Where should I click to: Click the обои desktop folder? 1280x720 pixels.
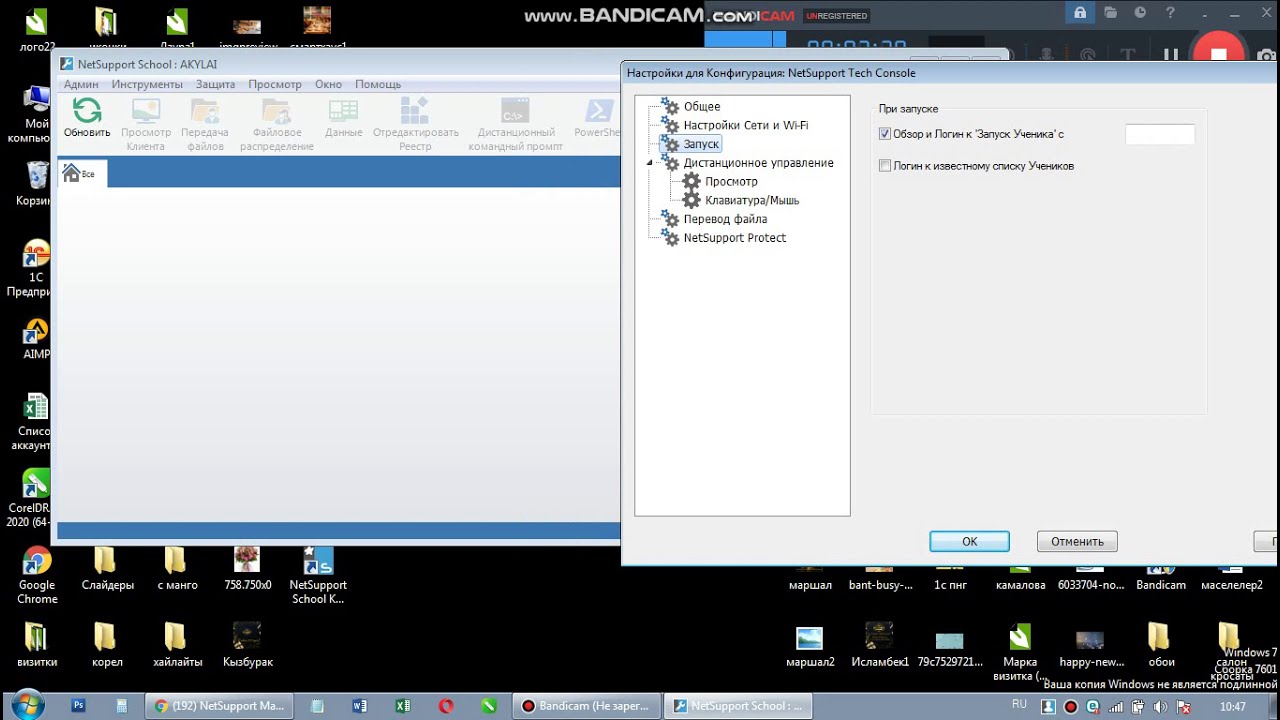(x=1161, y=645)
